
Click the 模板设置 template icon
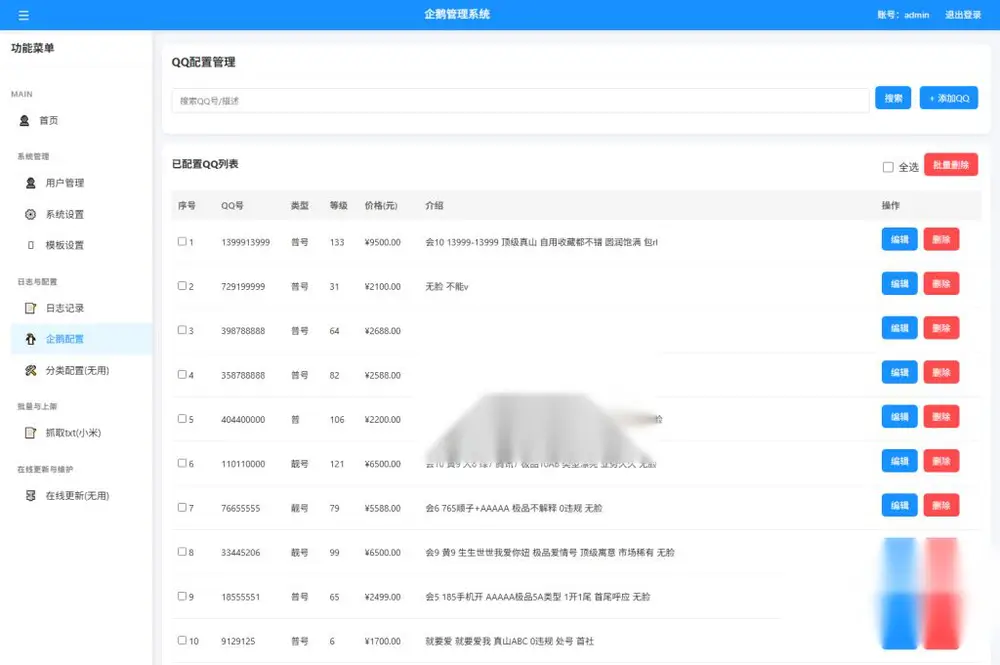(30, 245)
